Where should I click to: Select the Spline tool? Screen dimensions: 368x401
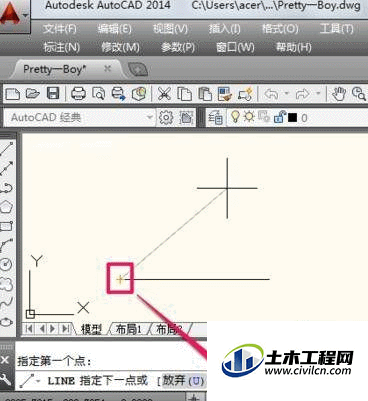pyautogui.click(x=7, y=303)
